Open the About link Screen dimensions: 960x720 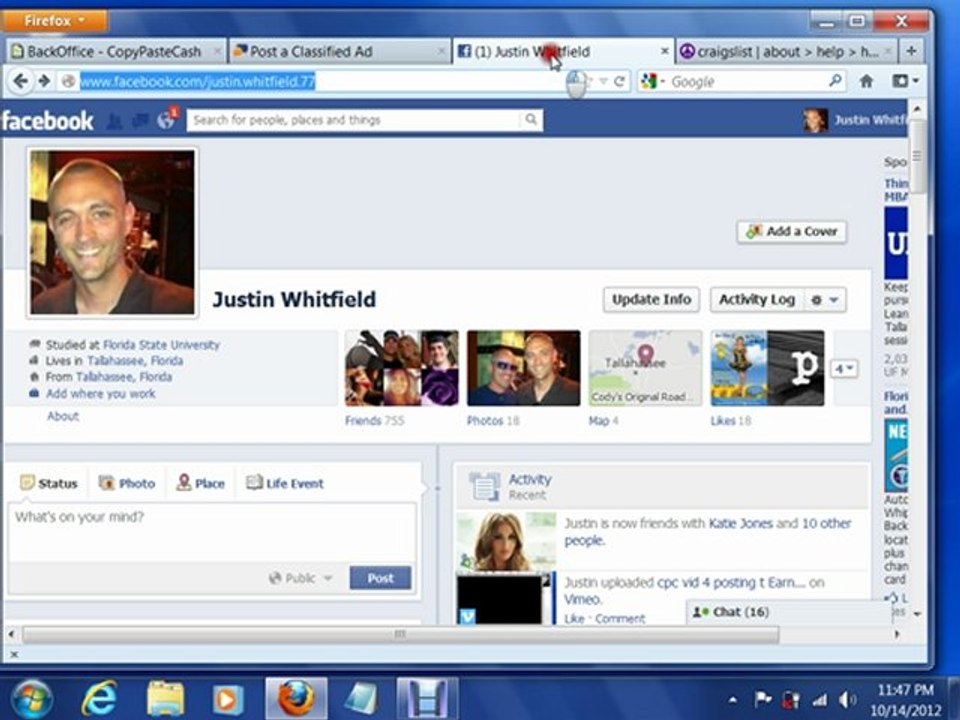63,416
